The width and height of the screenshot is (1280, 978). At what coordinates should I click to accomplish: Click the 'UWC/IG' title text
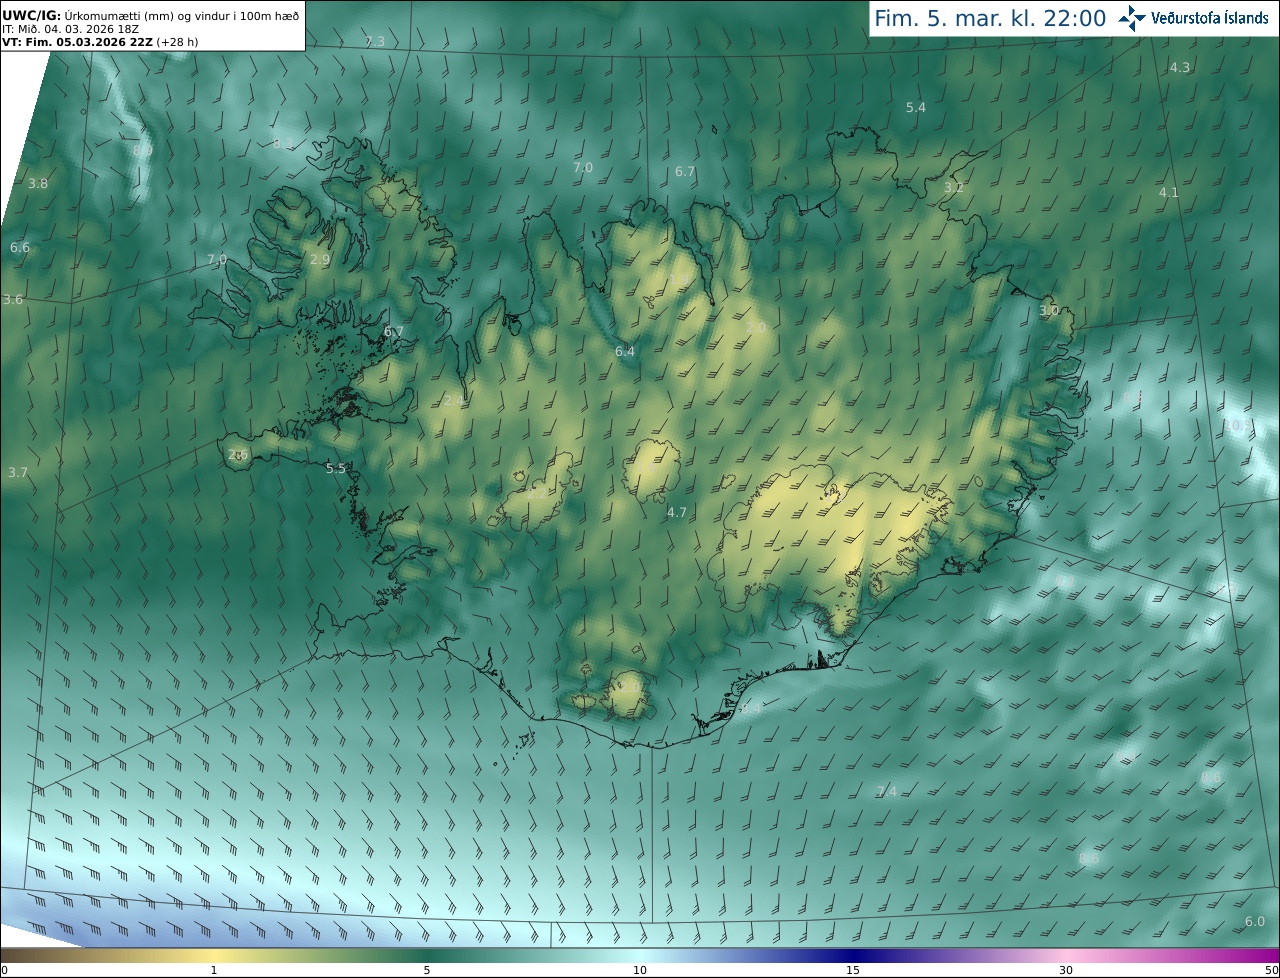coord(30,15)
